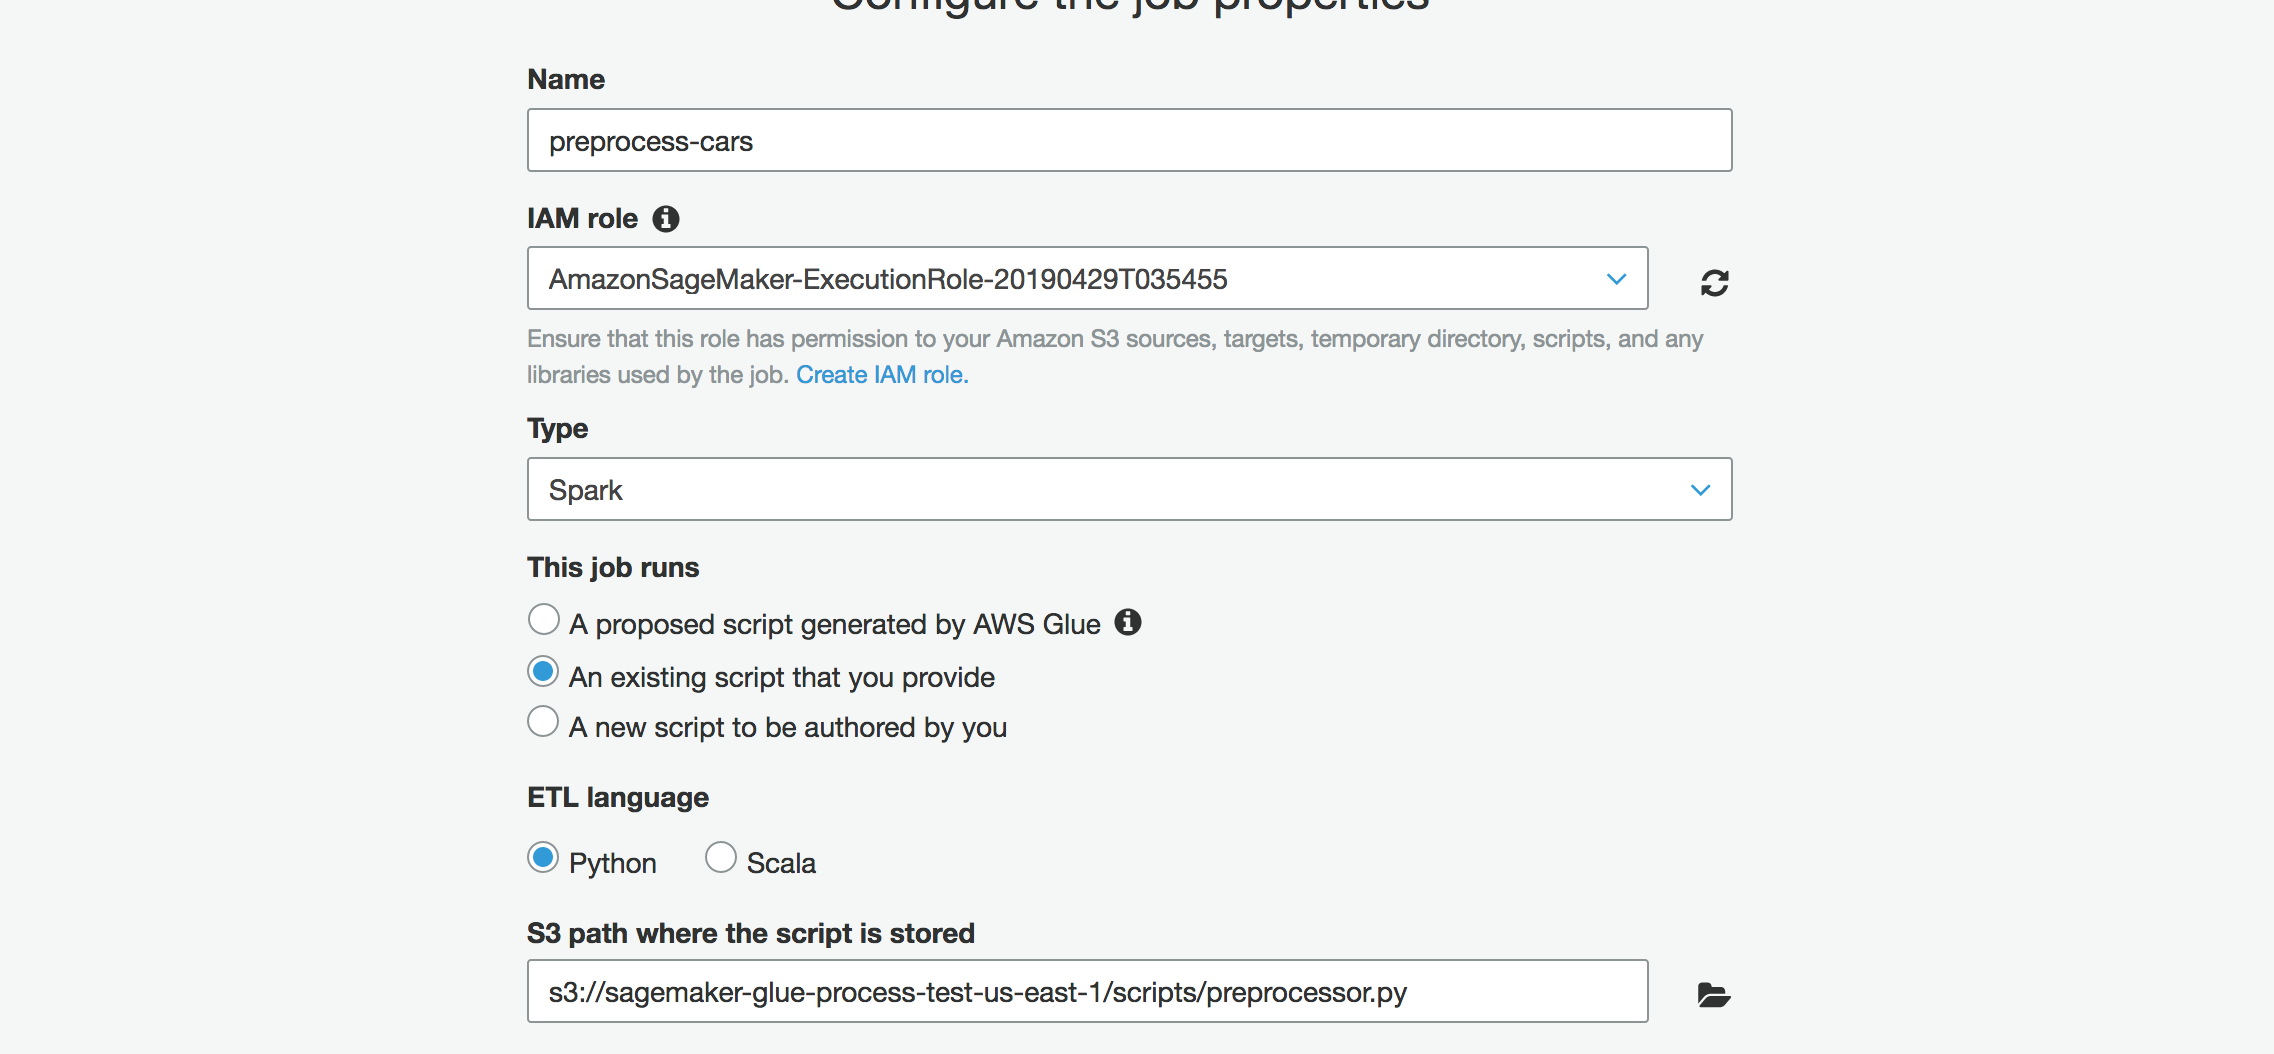Refresh the IAM role list
Screen dimensions: 2274x1054
(1714, 283)
